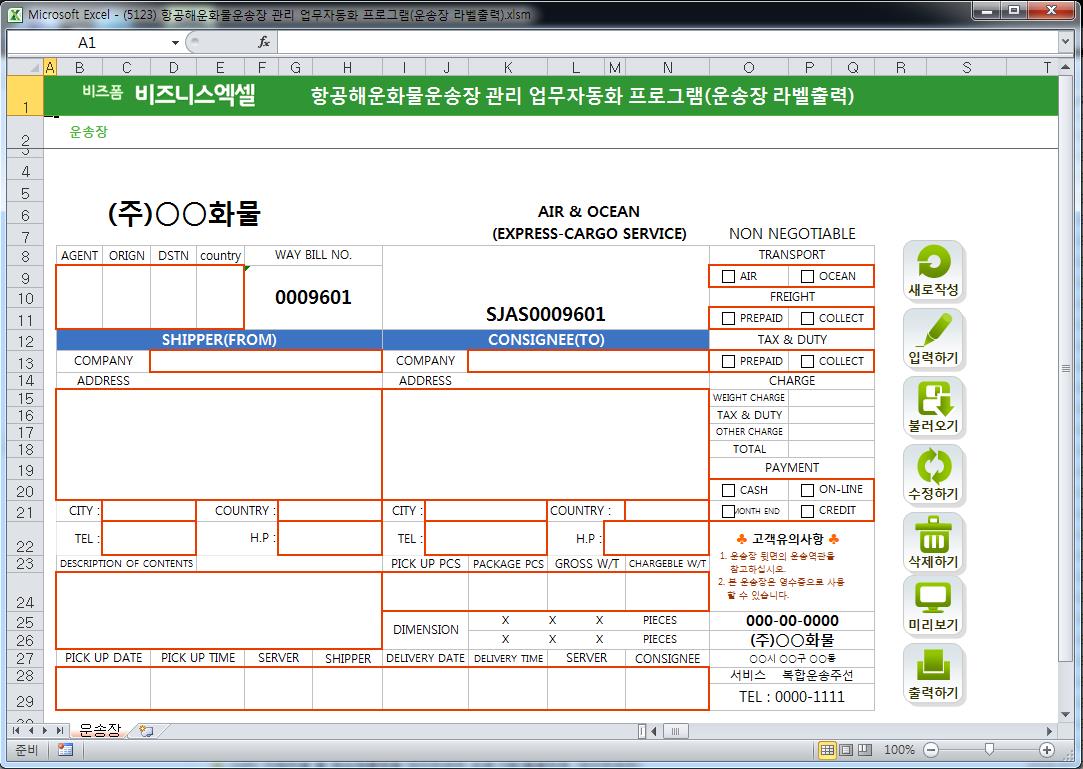Select the 운송장 sheet tab
This screenshot has width=1083, height=769.
click(x=99, y=730)
